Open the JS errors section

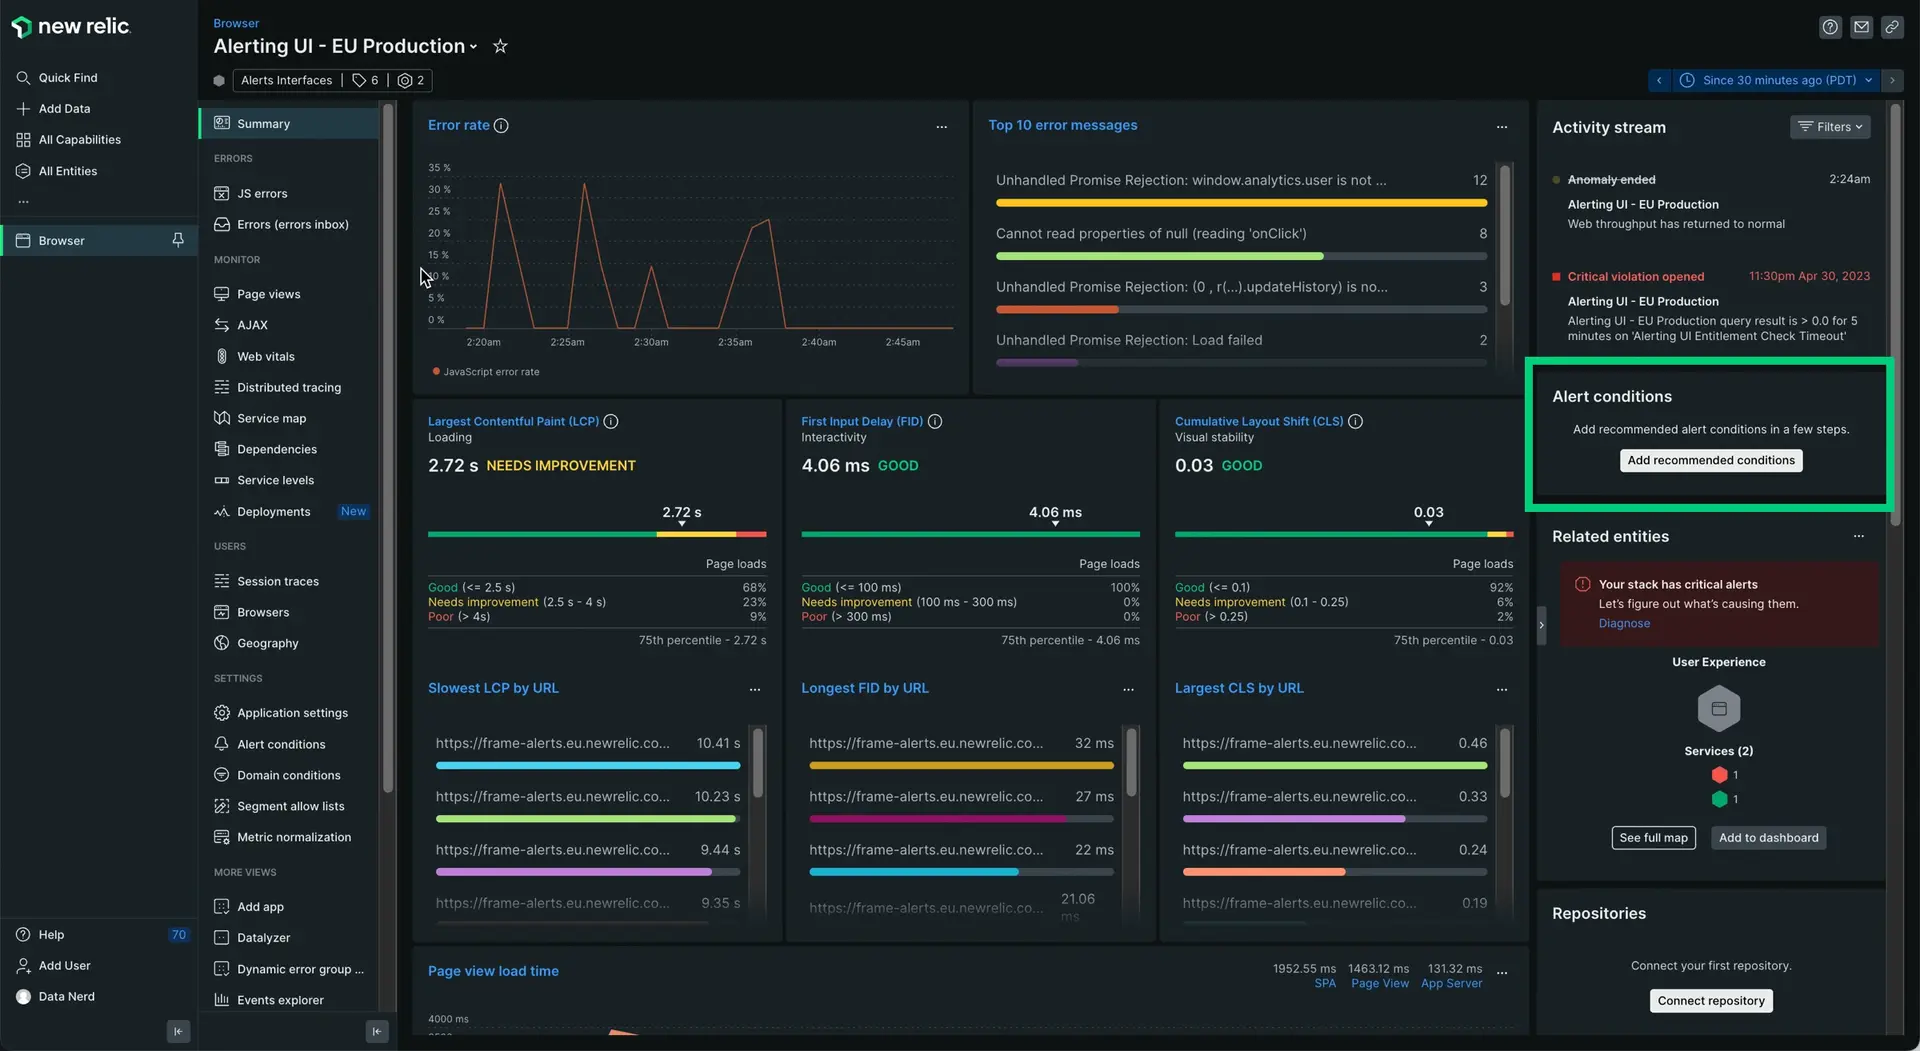click(x=261, y=193)
